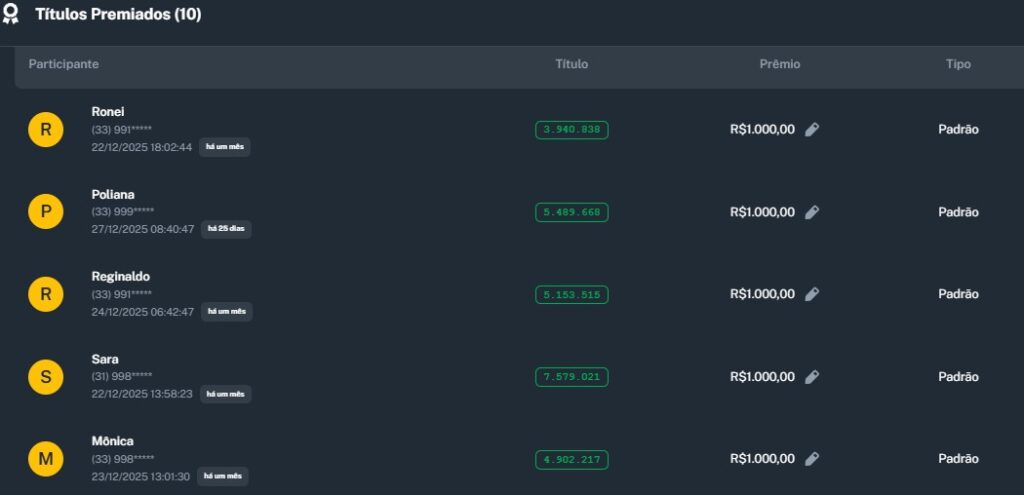
Task: Click the Títulos Premiados award ribbon icon
Action: [11, 15]
